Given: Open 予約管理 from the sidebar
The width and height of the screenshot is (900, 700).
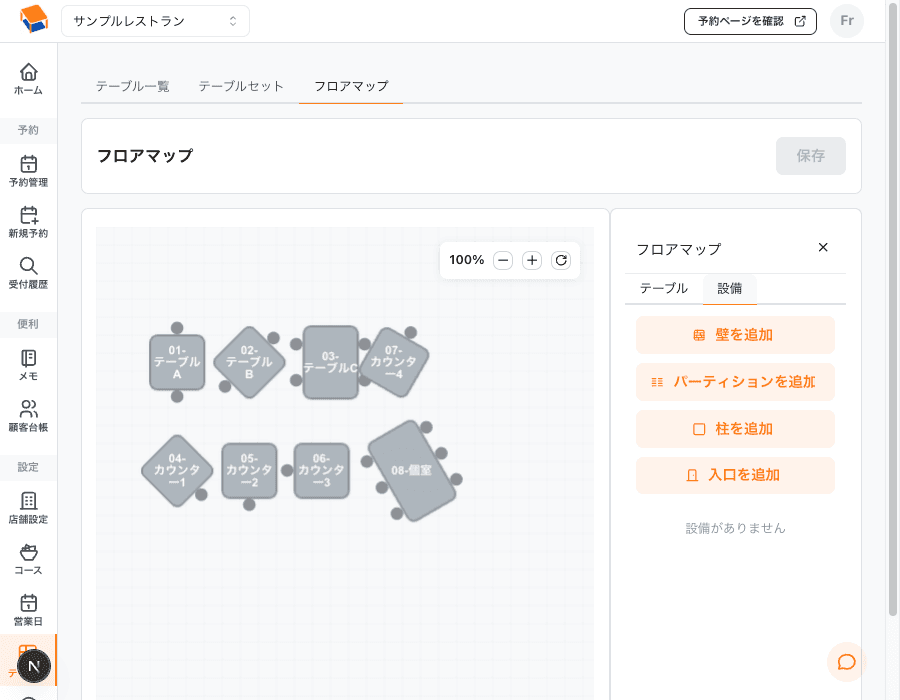Looking at the screenshot, I should click(x=28, y=168).
